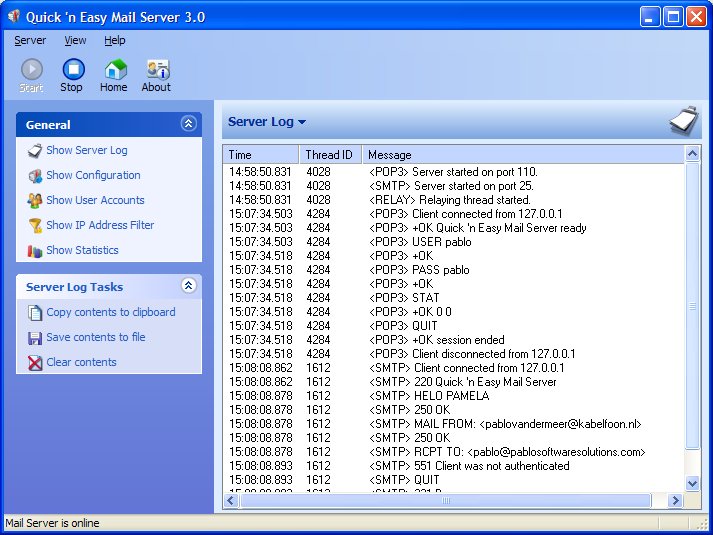Click the notepad icon in Server Log header
Image resolution: width=713 pixels, height=535 pixels.
tap(684, 121)
